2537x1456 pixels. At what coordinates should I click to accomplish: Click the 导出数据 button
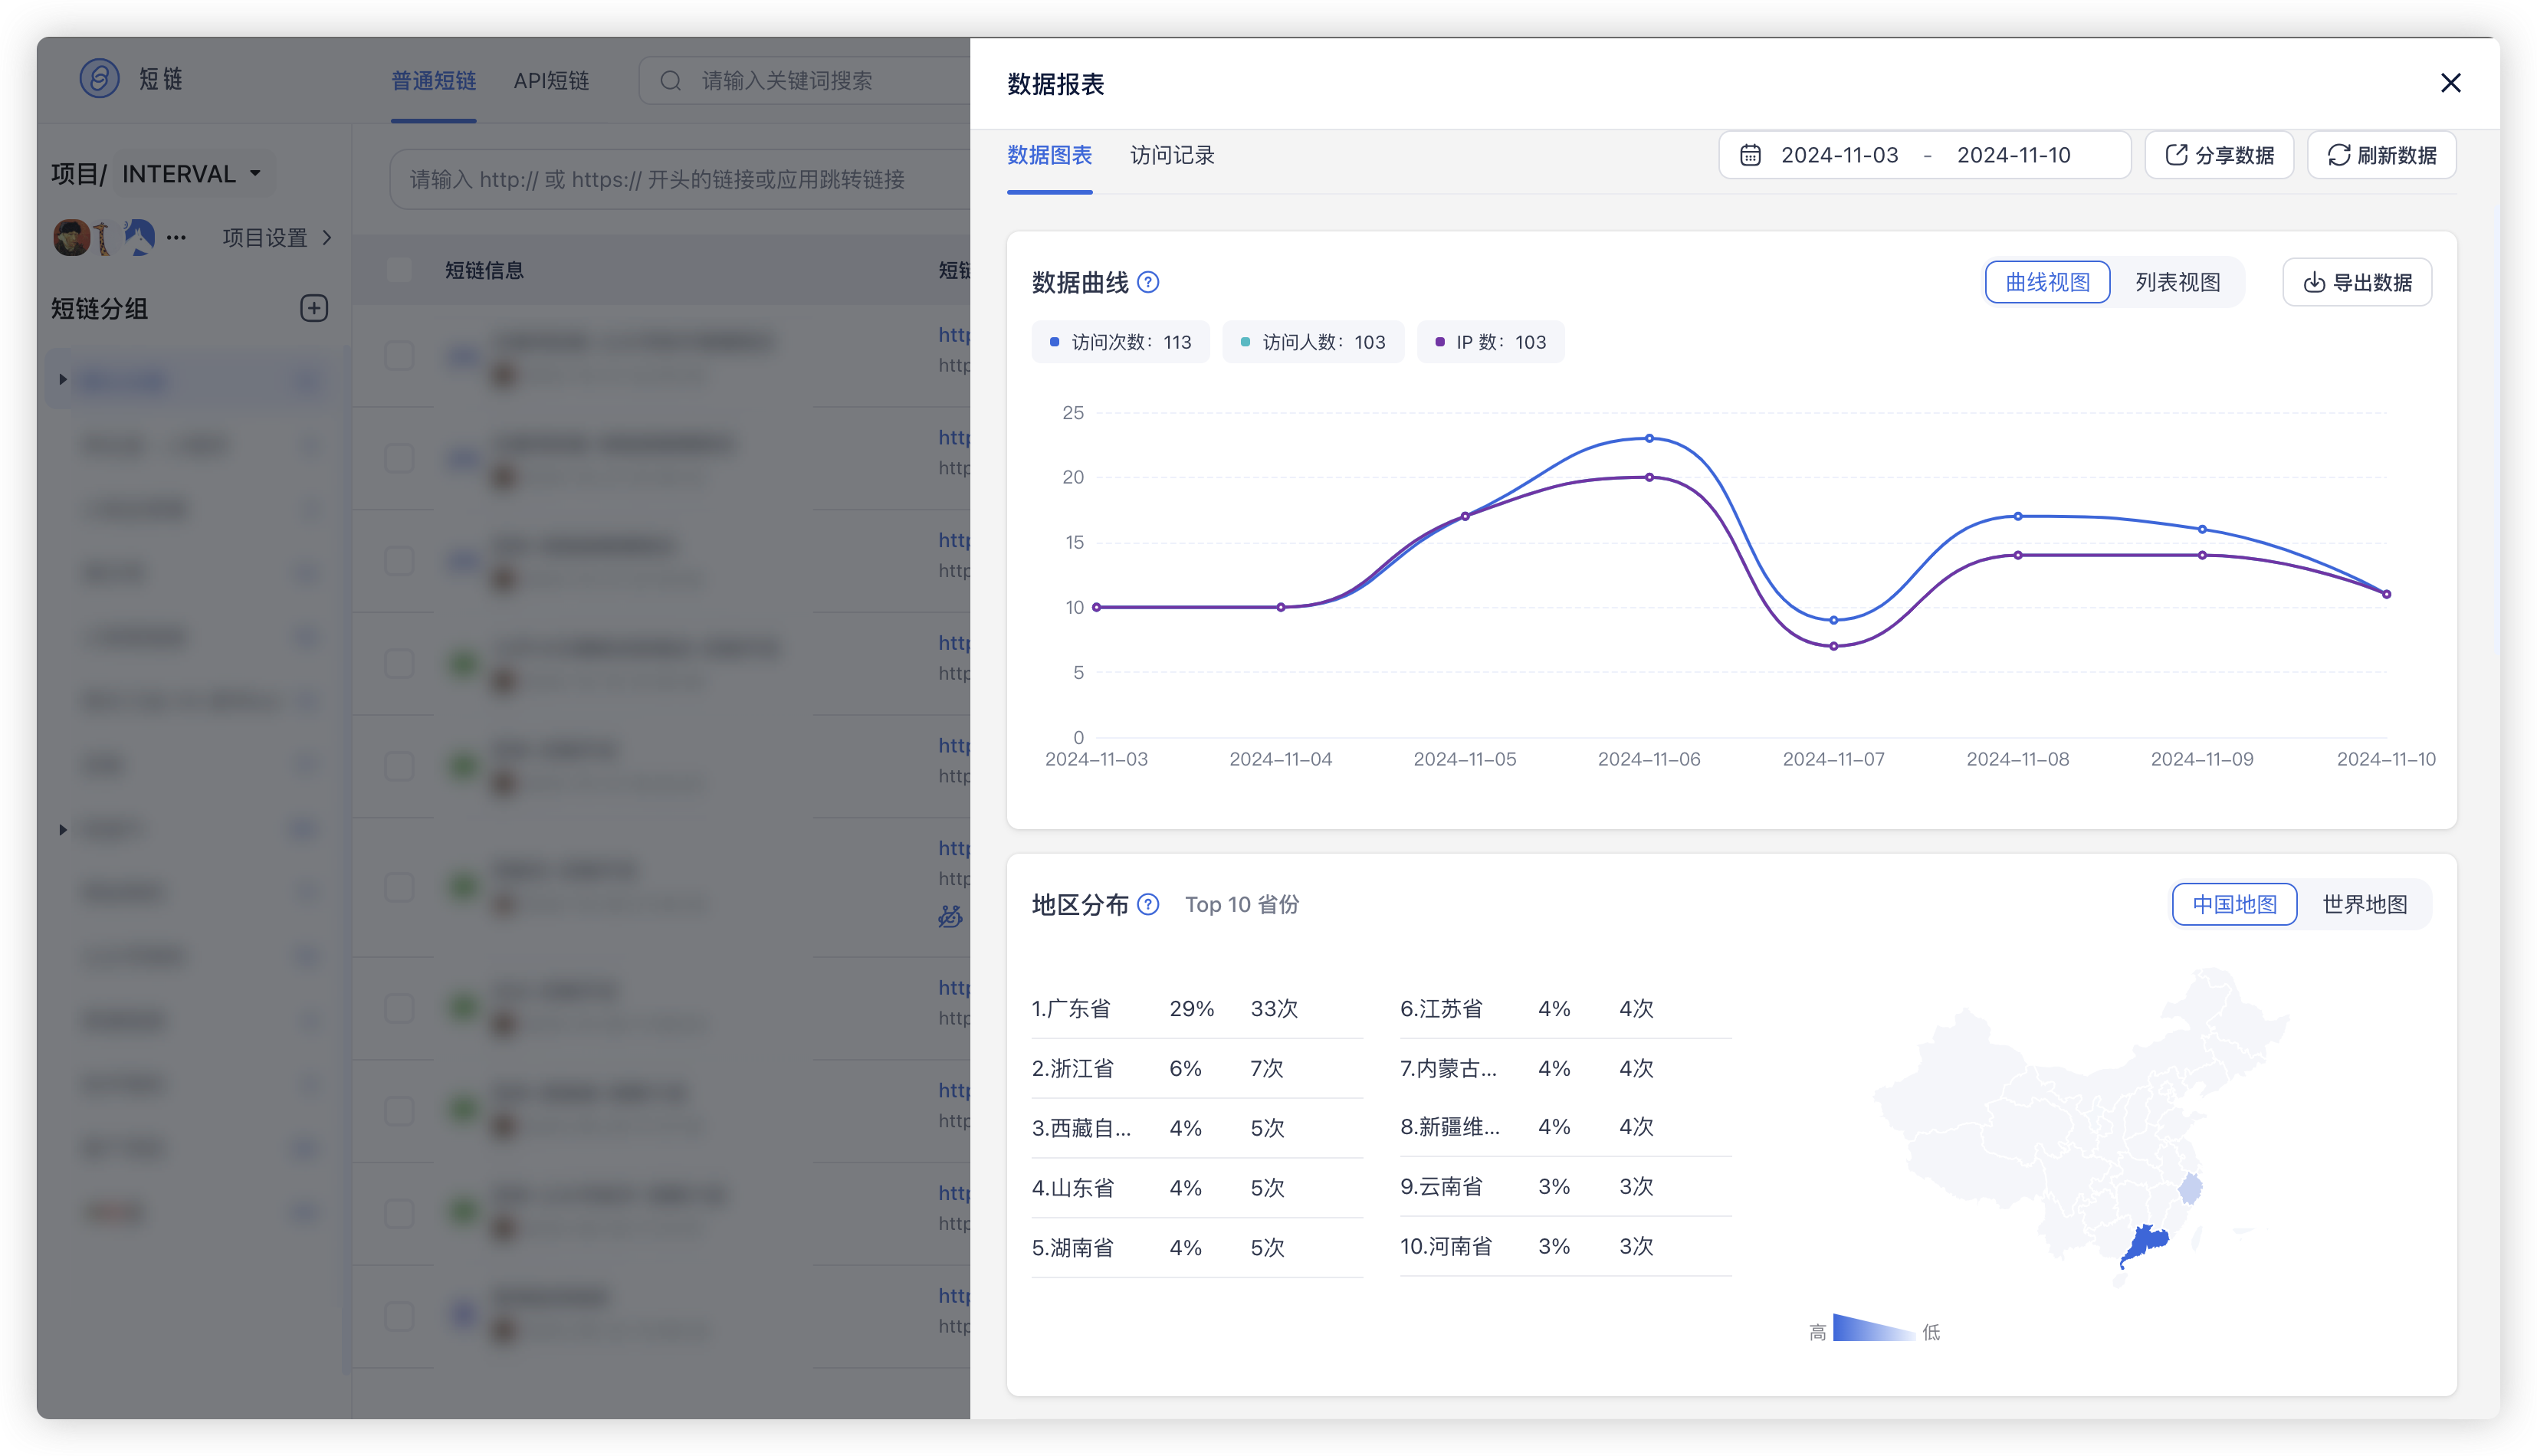pos(2357,283)
